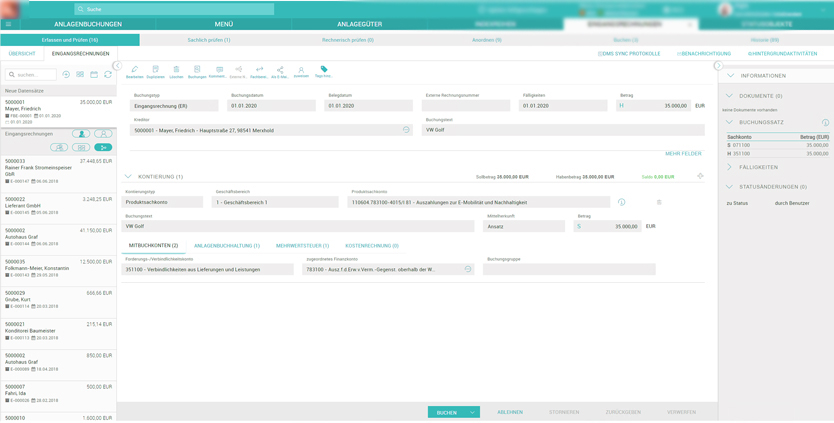Click the refresh icon in list toolbar

(x=108, y=75)
